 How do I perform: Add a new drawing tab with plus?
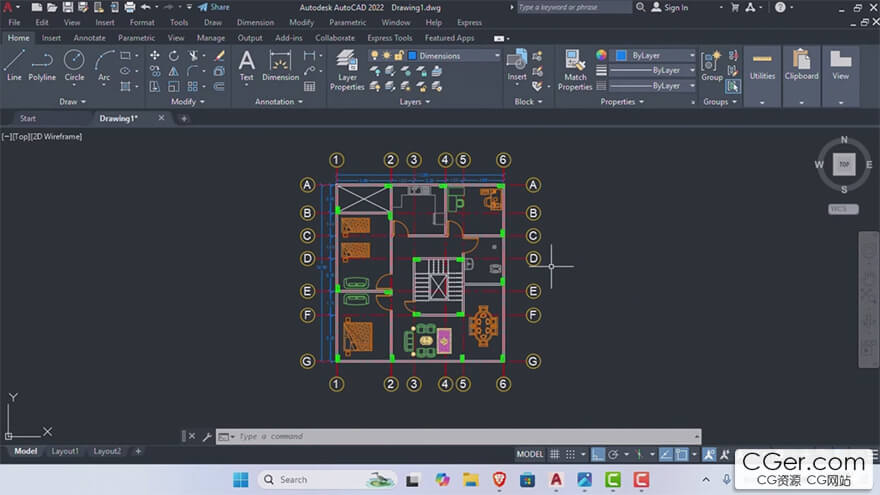pos(184,118)
